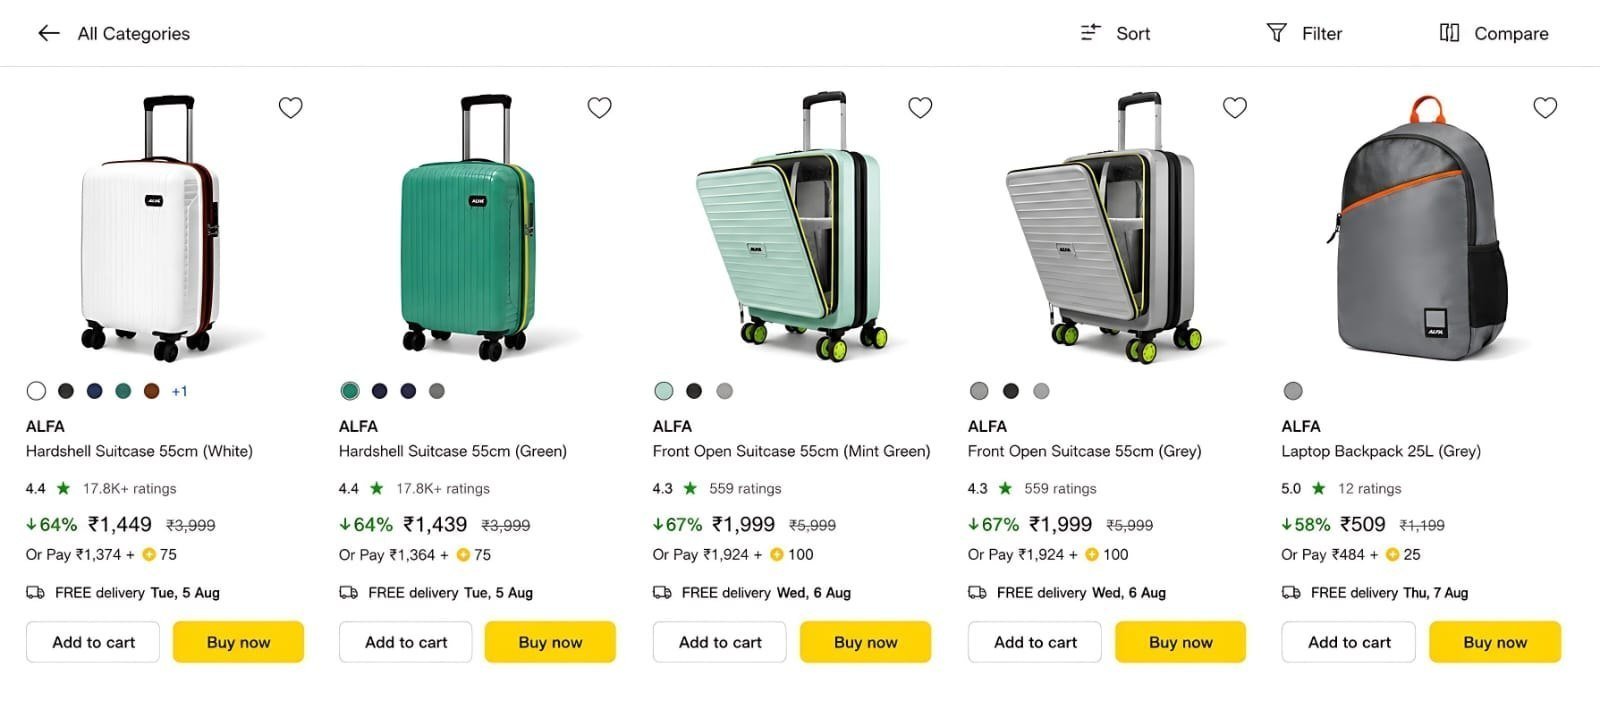Click the coin icon beside 100 on the grey suitcase
Viewport: 1600px width, 701px height.
tap(1091, 554)
